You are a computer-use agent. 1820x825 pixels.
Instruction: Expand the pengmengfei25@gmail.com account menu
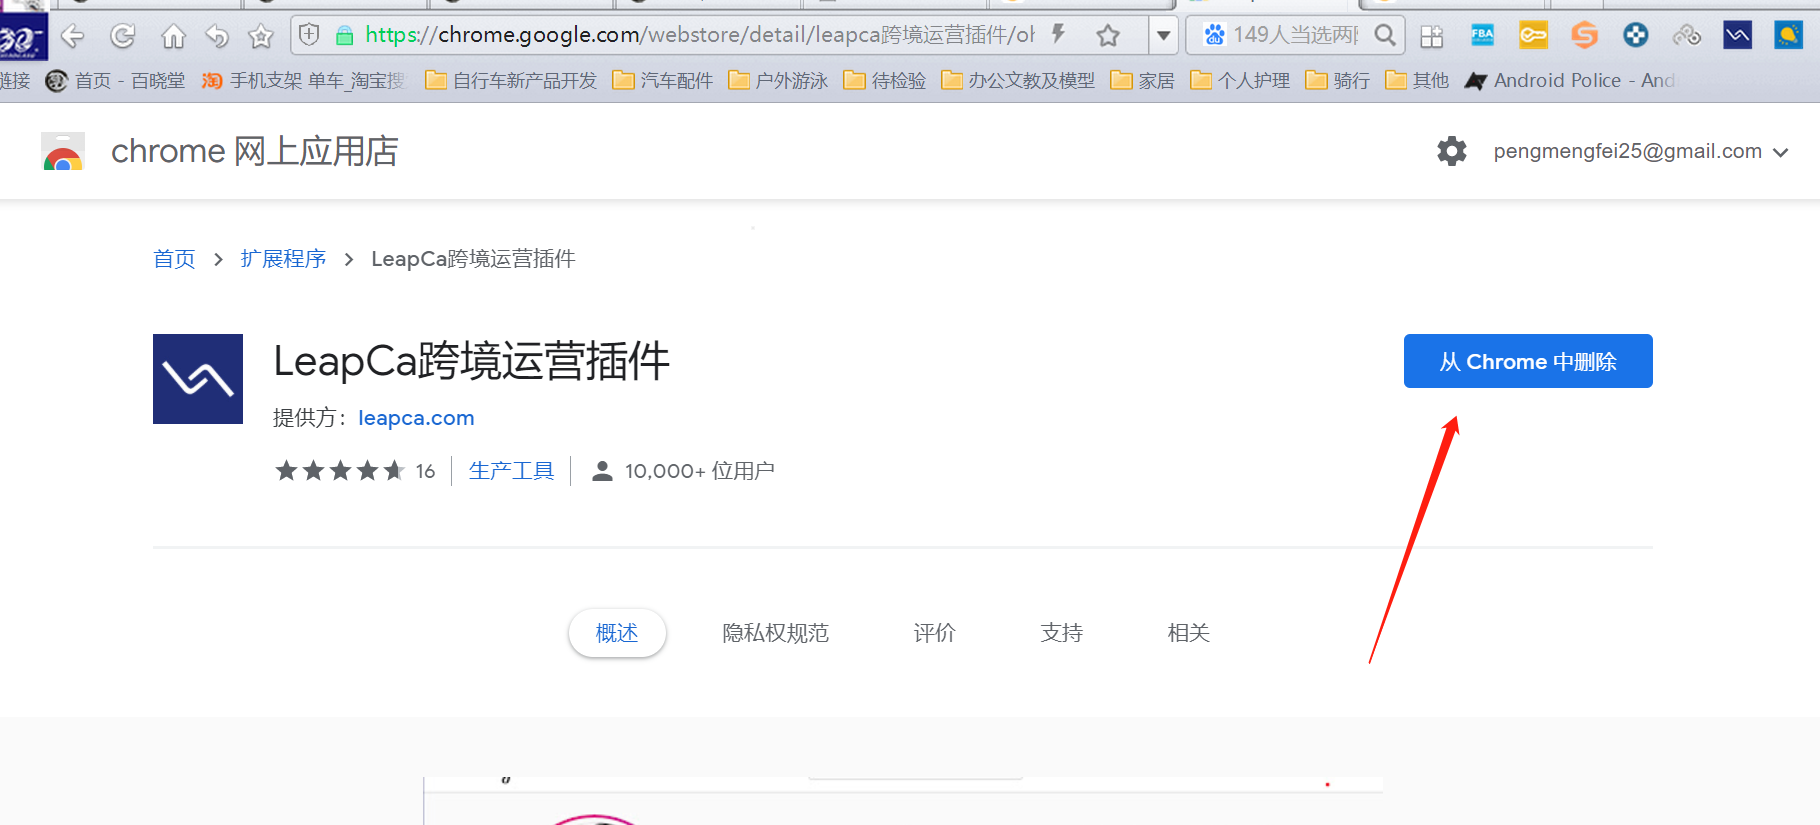point(1640,151)
